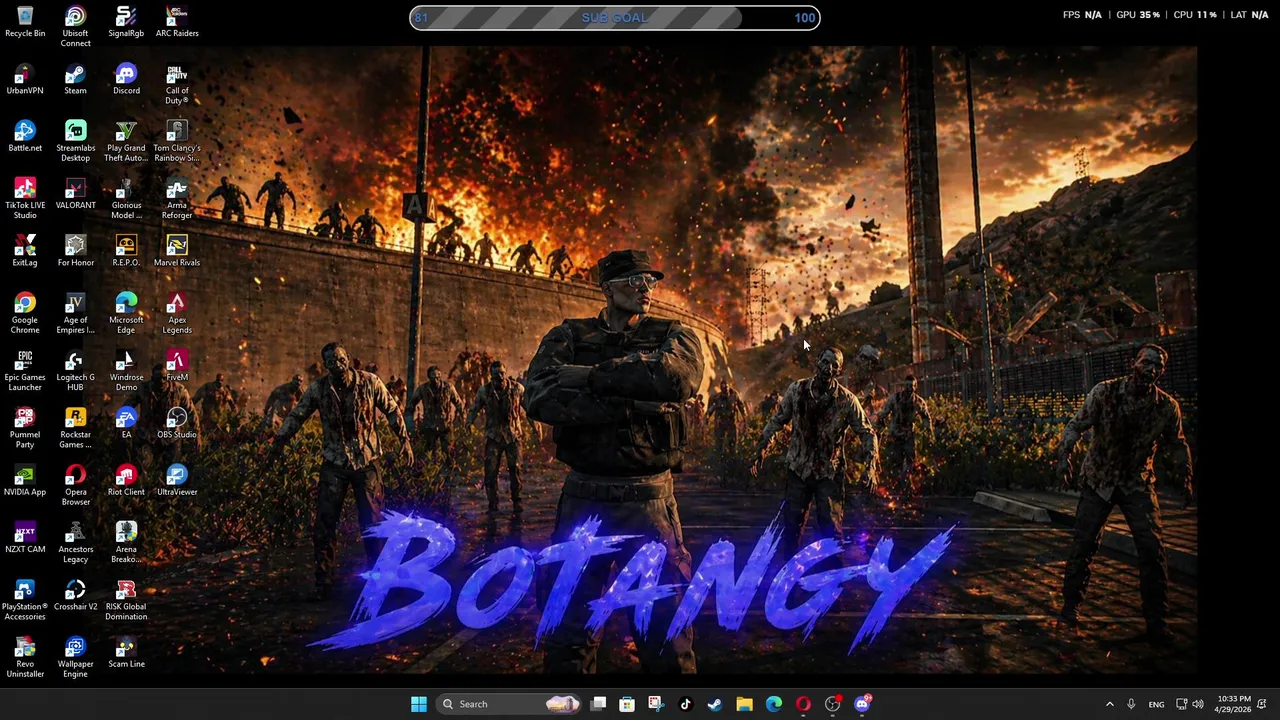Viewport: 1280px width, 720px height.
Task: Select the Call of Duty shortcut
Action: (x=177, y=84)
